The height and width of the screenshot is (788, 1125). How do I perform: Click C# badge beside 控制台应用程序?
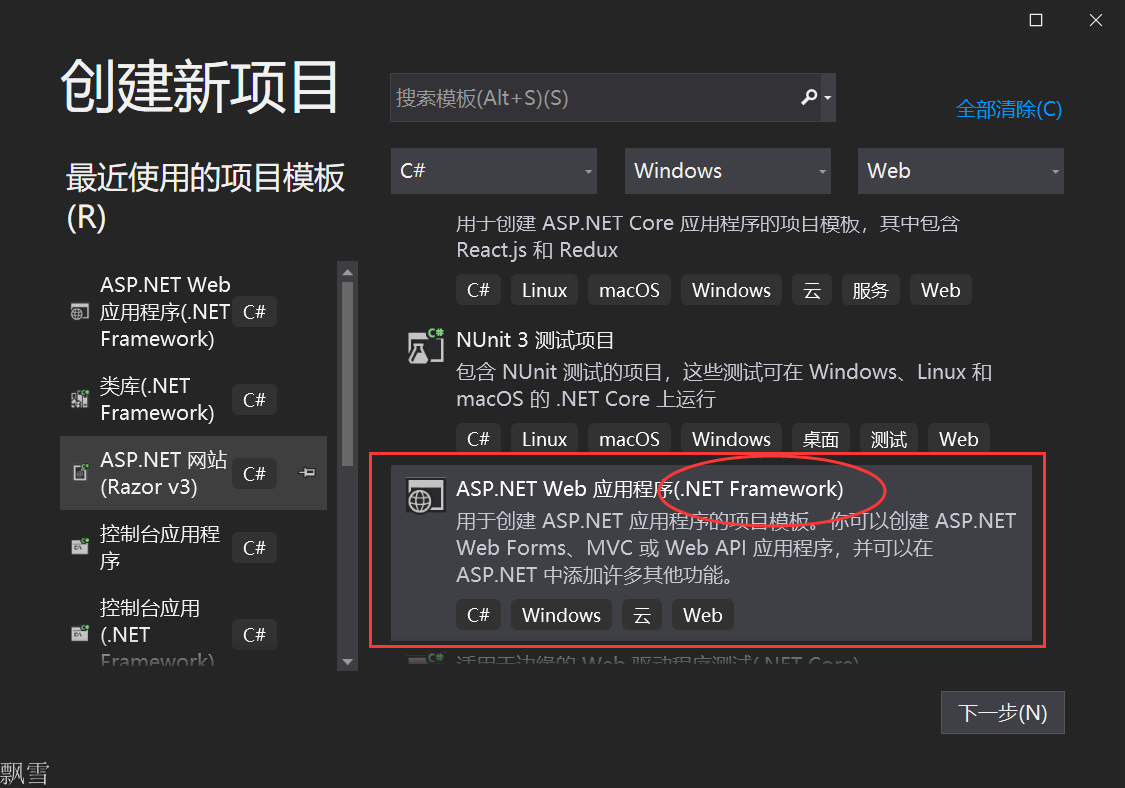(x=255, y=548)
